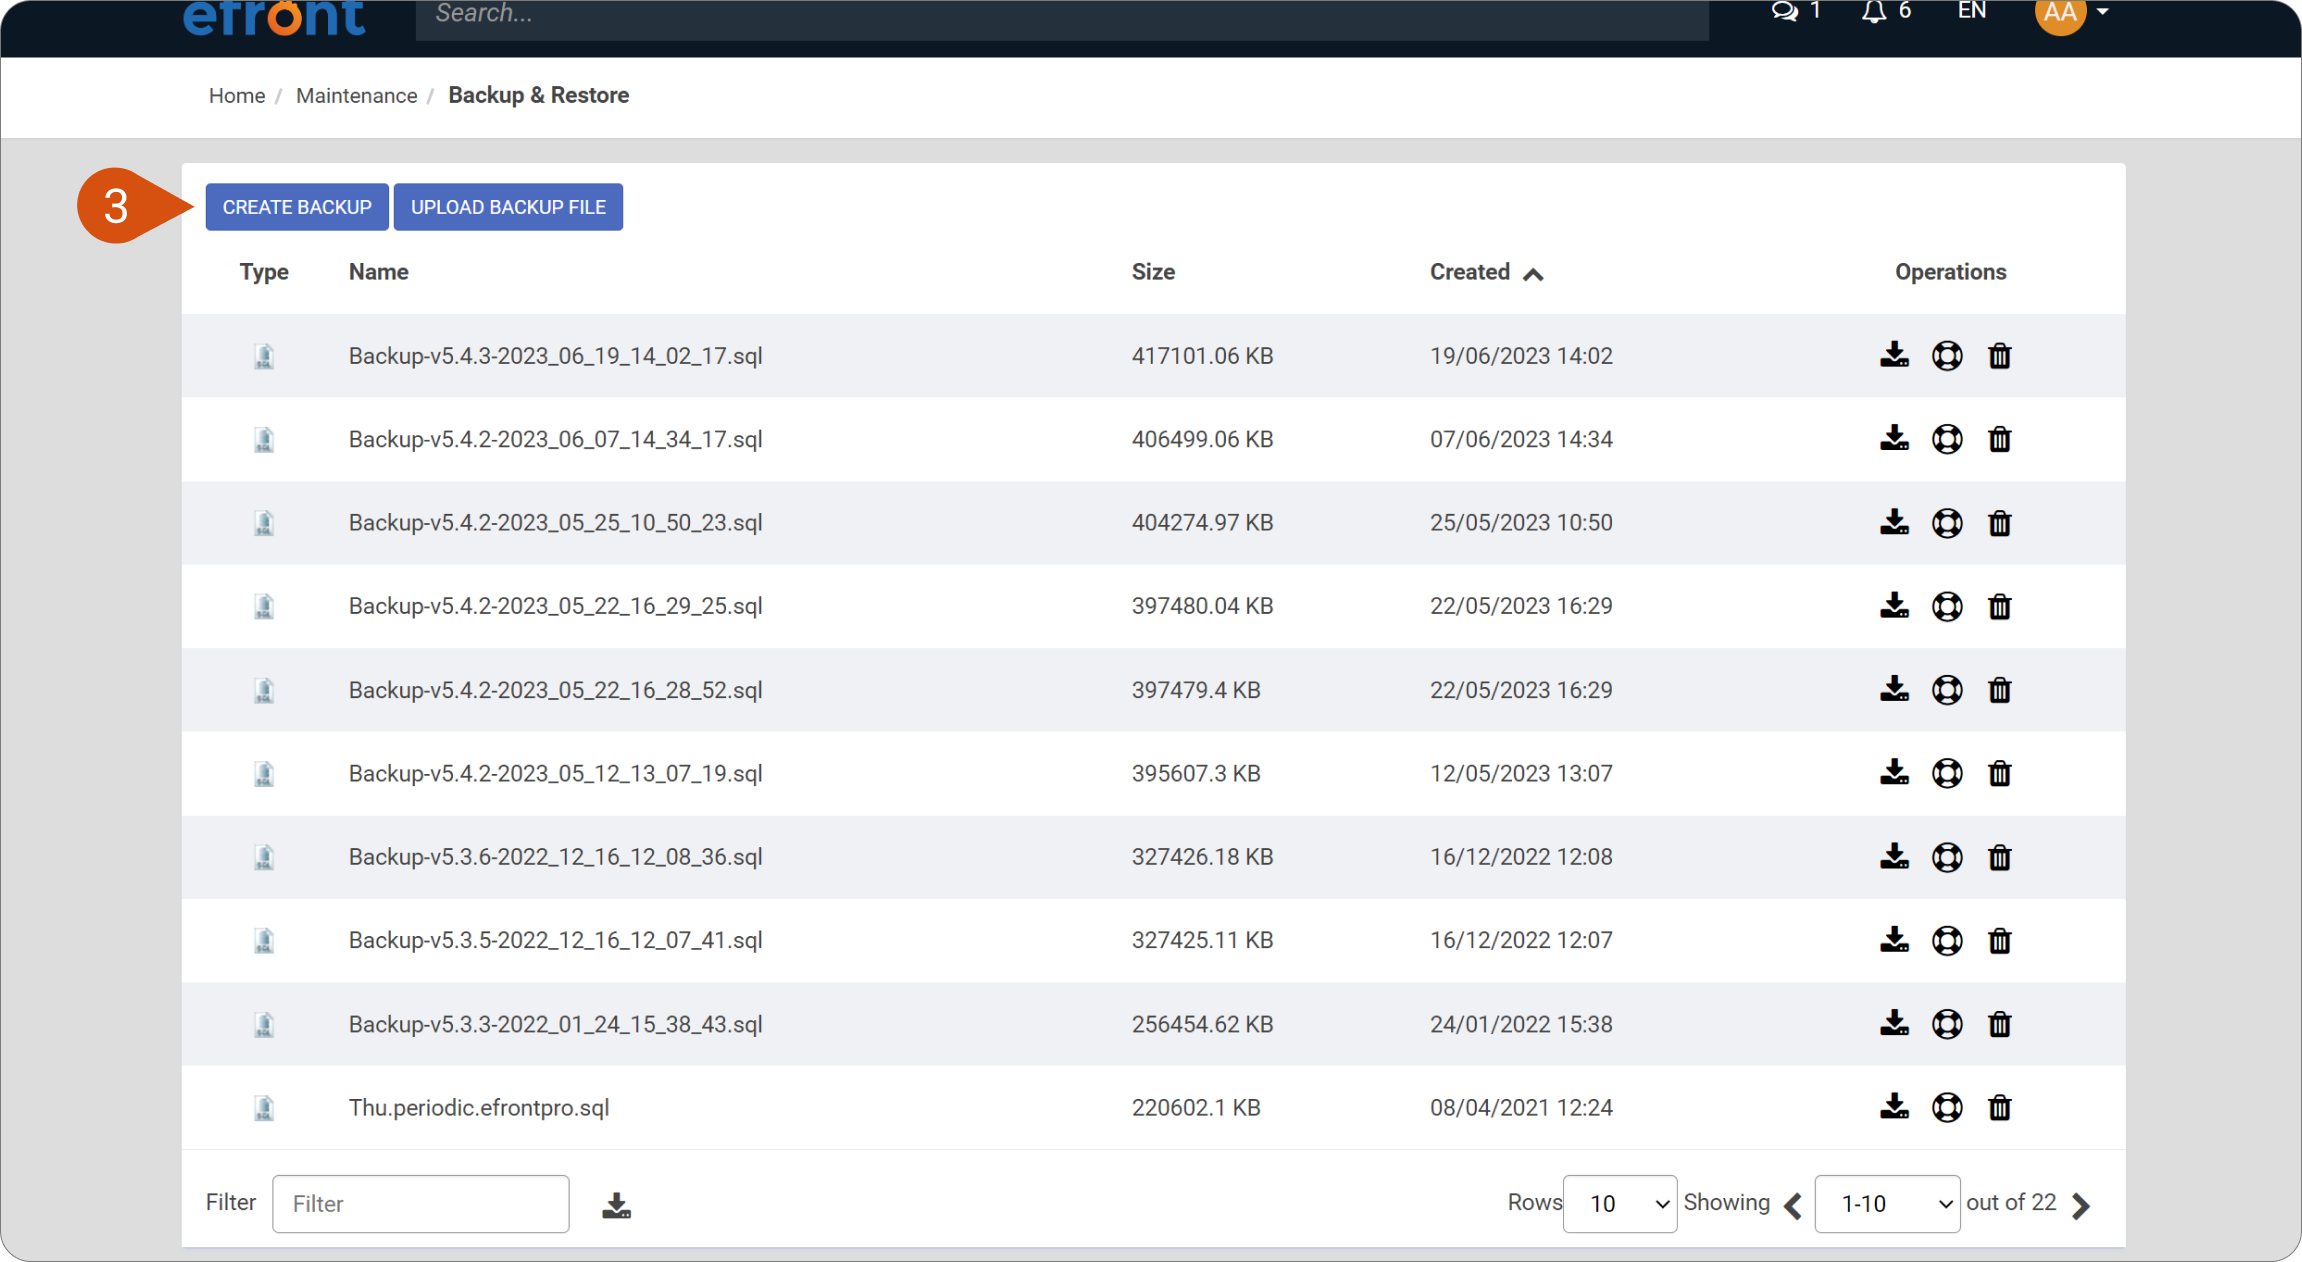Download the 12/05/2023 13:07 backup

[1894, 773]
